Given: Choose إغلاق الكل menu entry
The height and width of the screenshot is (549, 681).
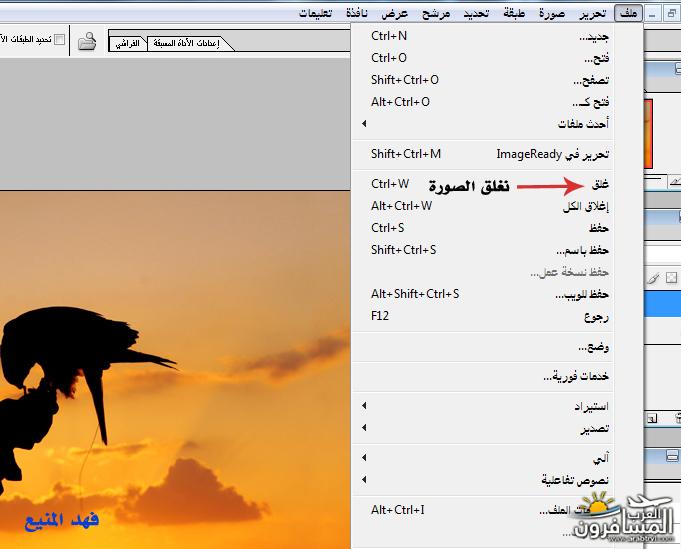Looking at the screenshot, I should coord(483,206).
